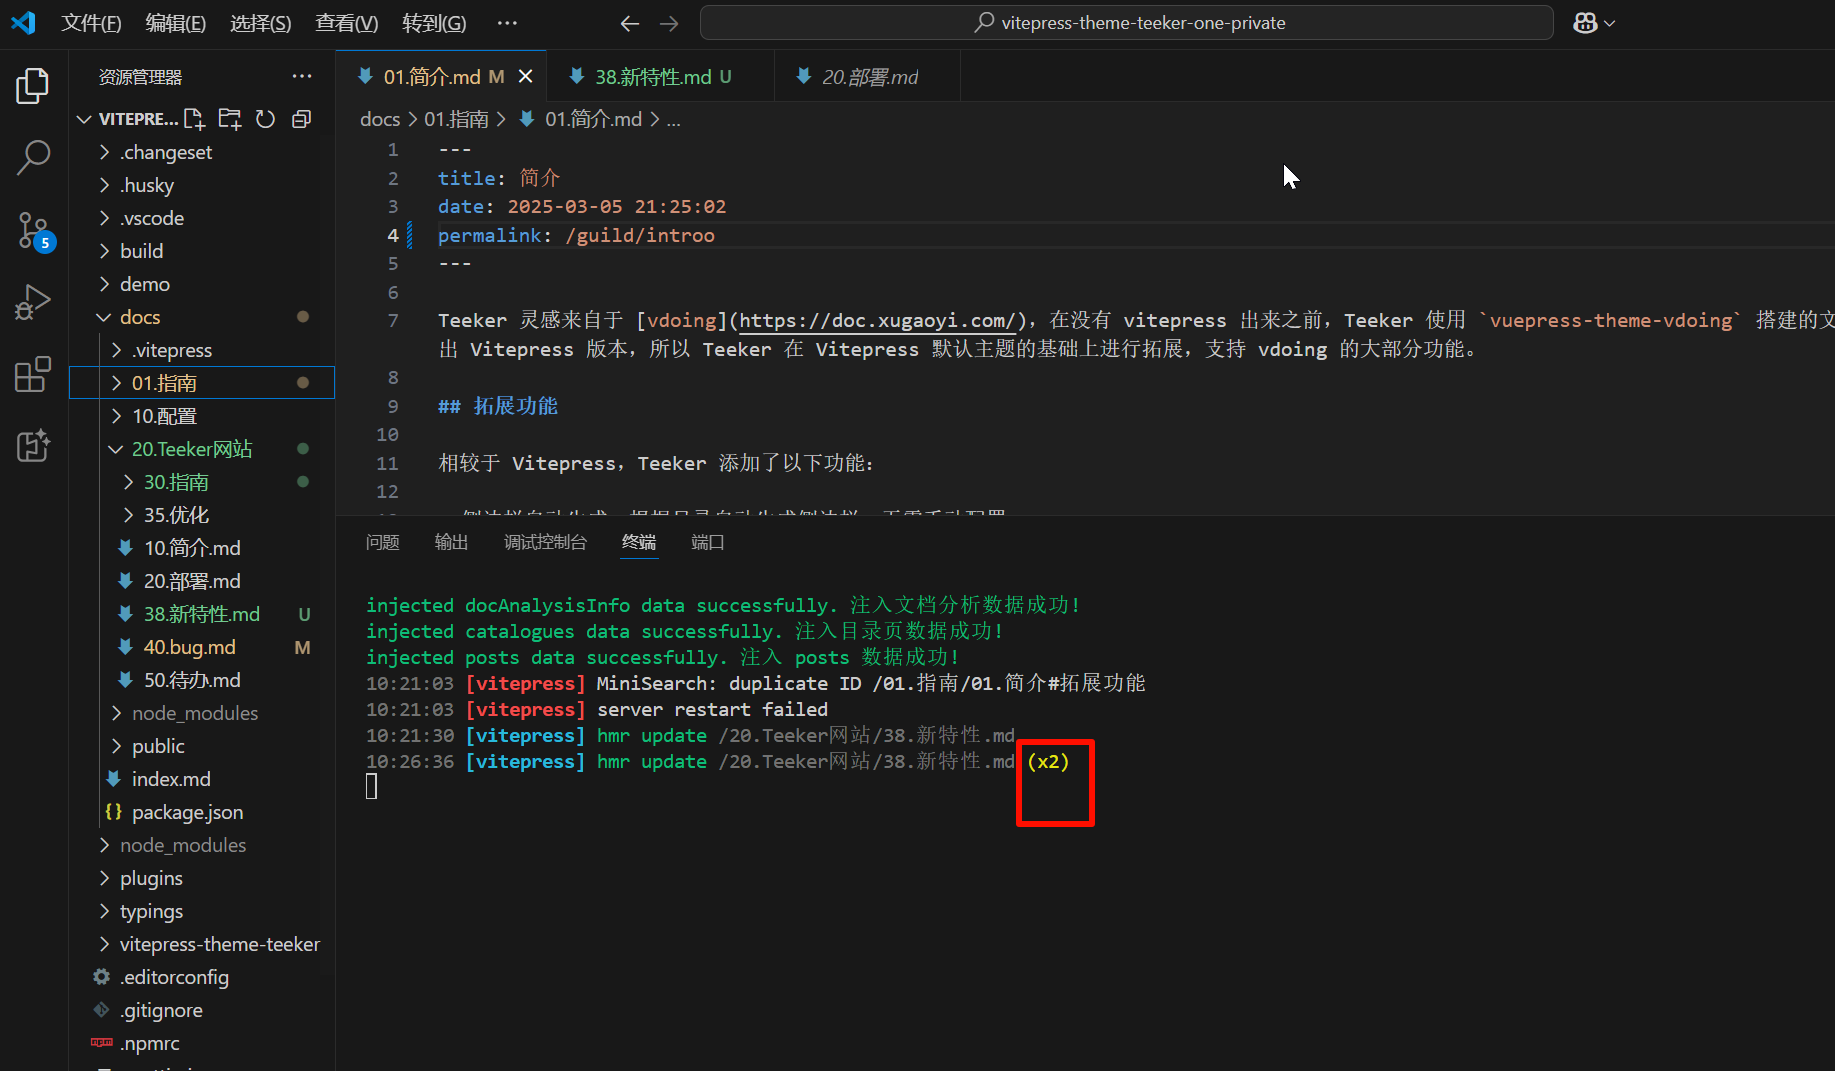
Task: Click the docs breadcrumb segment
Action: (x=380, y=119)
